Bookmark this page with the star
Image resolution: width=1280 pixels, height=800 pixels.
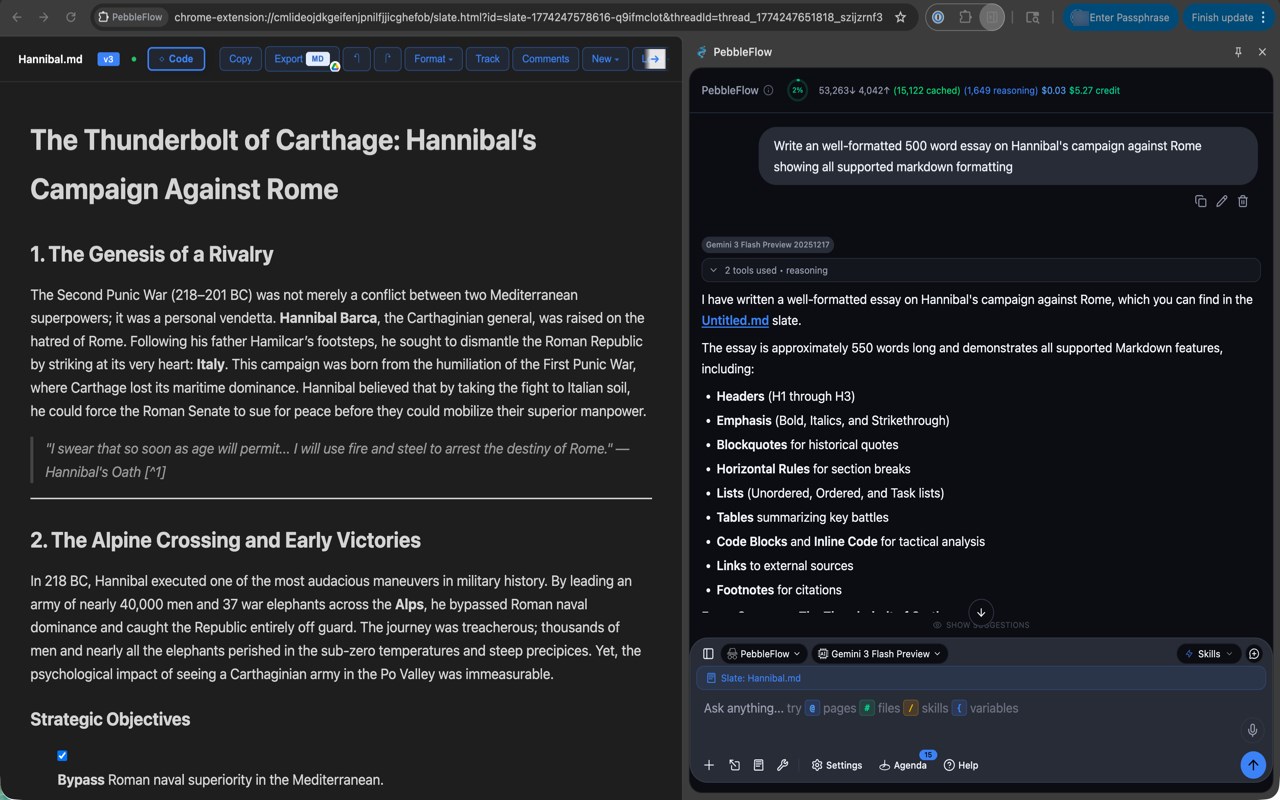coord(900,17)
